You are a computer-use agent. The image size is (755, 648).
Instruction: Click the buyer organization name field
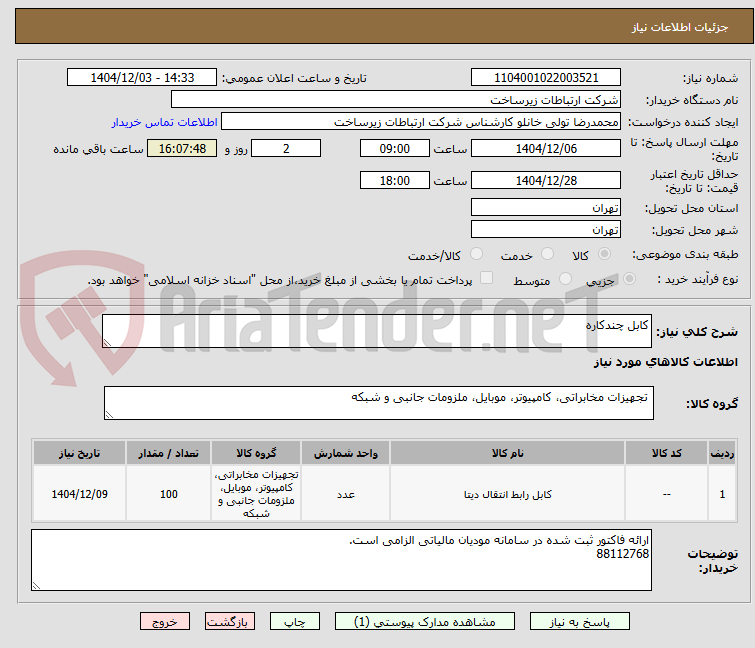click(x=396, y=100)
